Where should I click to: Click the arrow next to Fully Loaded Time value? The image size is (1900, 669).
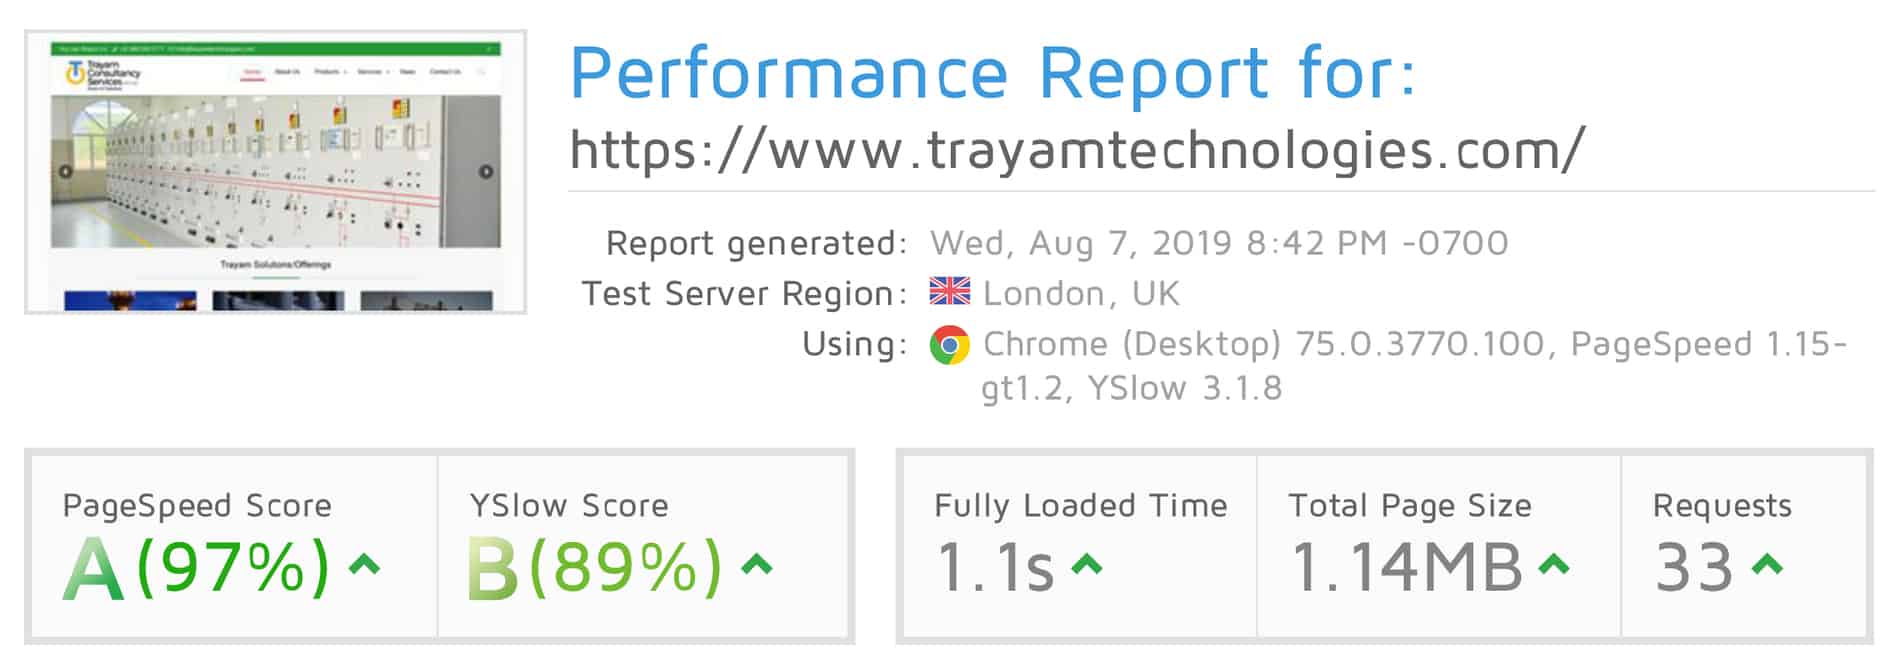tap(1086, 565)
